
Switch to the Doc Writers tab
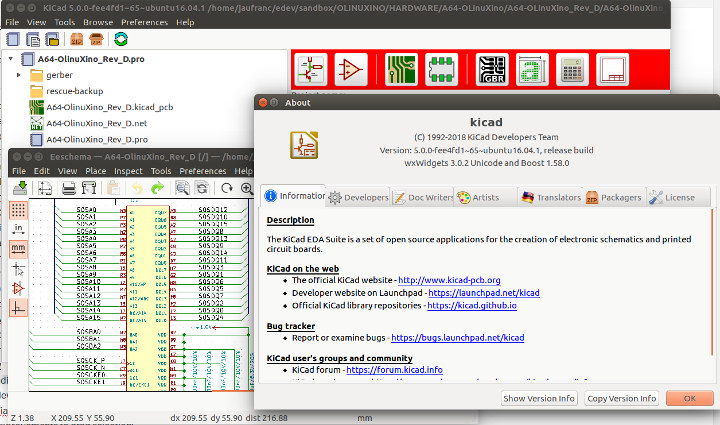click(422, 197)
